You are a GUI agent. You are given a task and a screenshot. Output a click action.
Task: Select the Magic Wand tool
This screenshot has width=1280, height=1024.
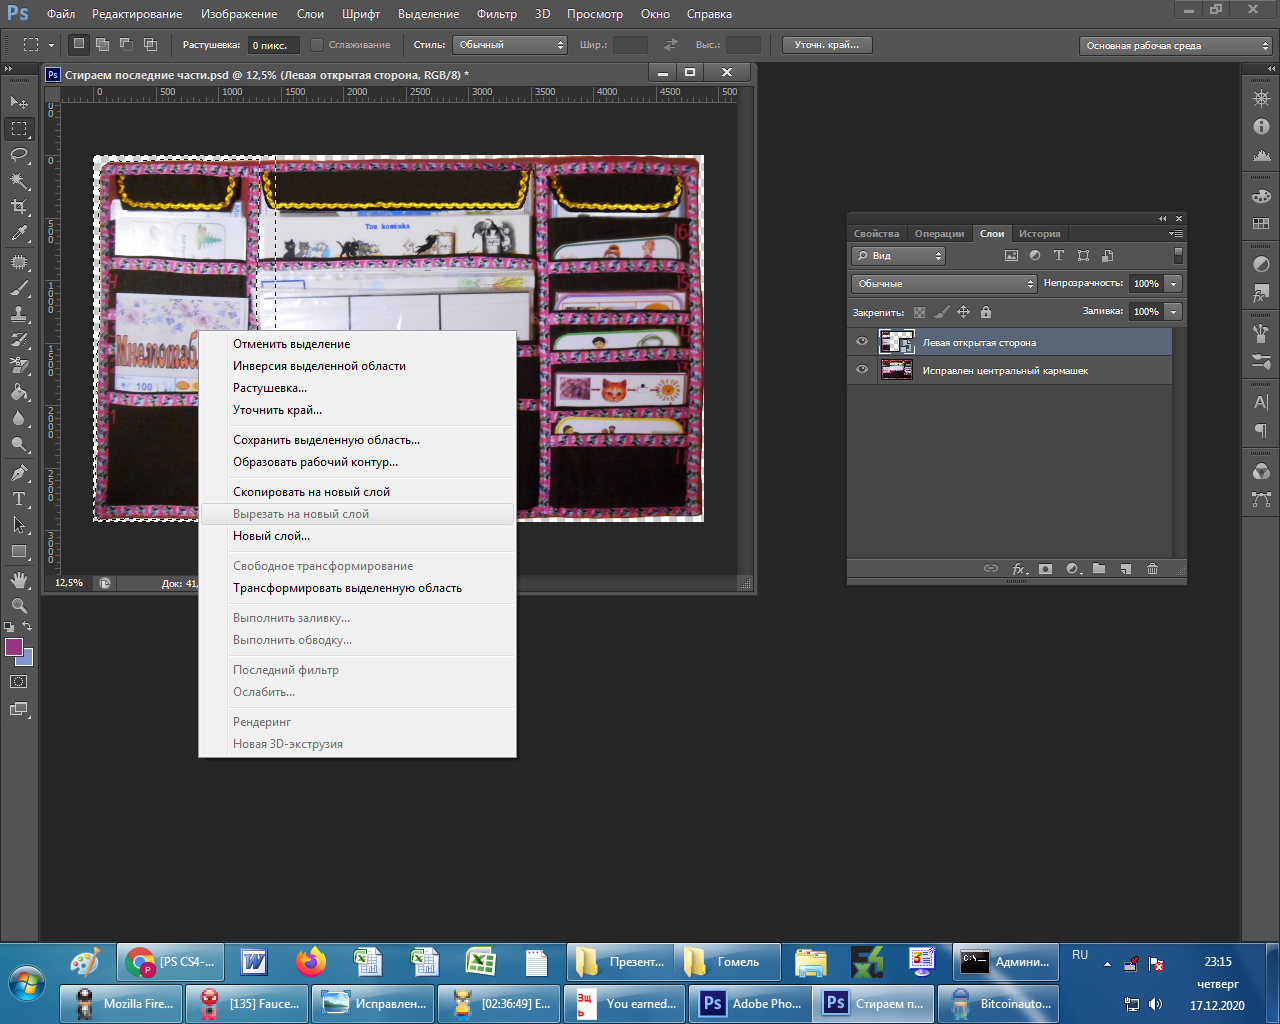pos(19,181)
